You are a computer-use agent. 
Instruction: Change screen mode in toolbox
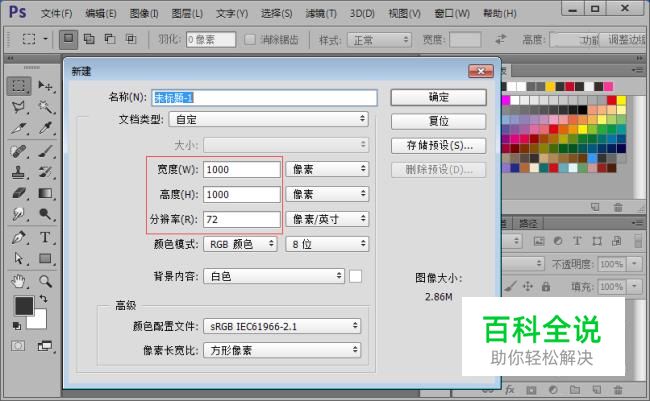point(45,346)
